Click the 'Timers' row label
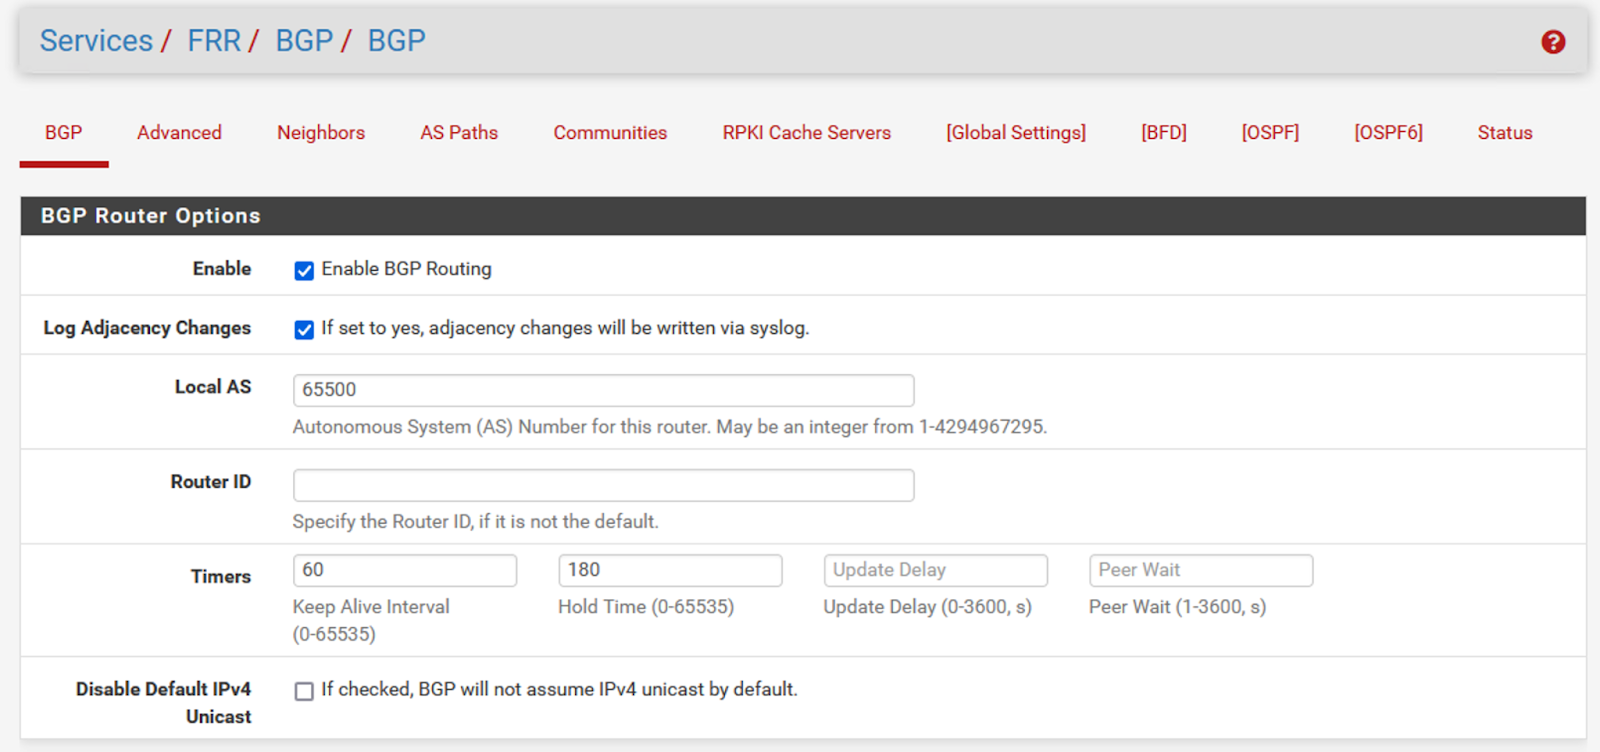The image size is (1600, 752). coord(221,577)
